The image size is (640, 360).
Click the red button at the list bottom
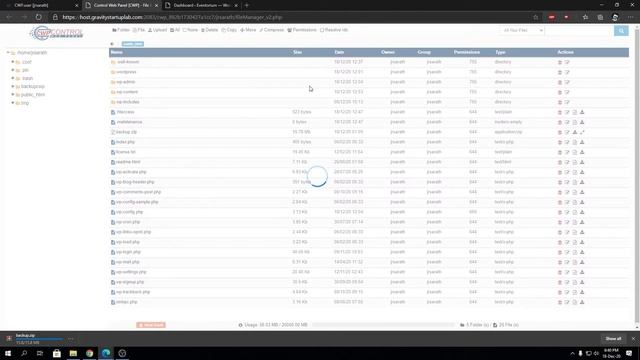[x=151, y=325]
